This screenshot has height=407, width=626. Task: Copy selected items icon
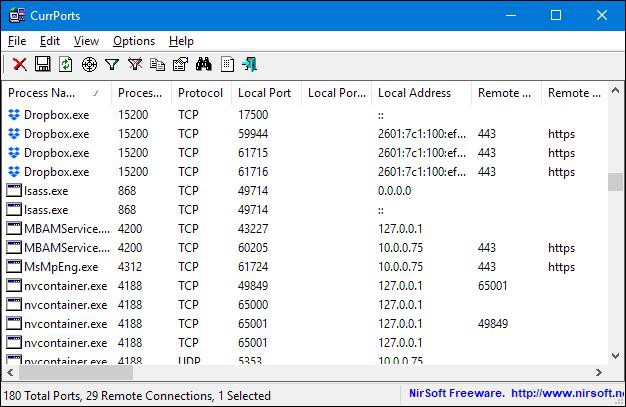point(157,64)
